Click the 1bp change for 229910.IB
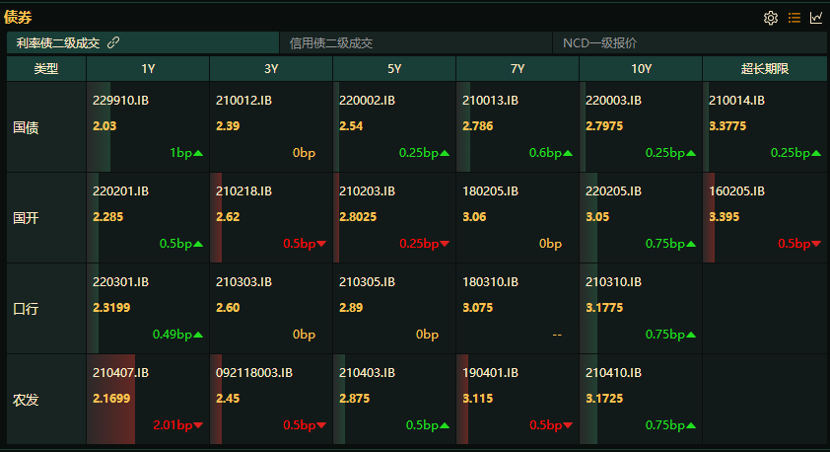This screenshot has height=452, width=830. [x=186, y=153]
